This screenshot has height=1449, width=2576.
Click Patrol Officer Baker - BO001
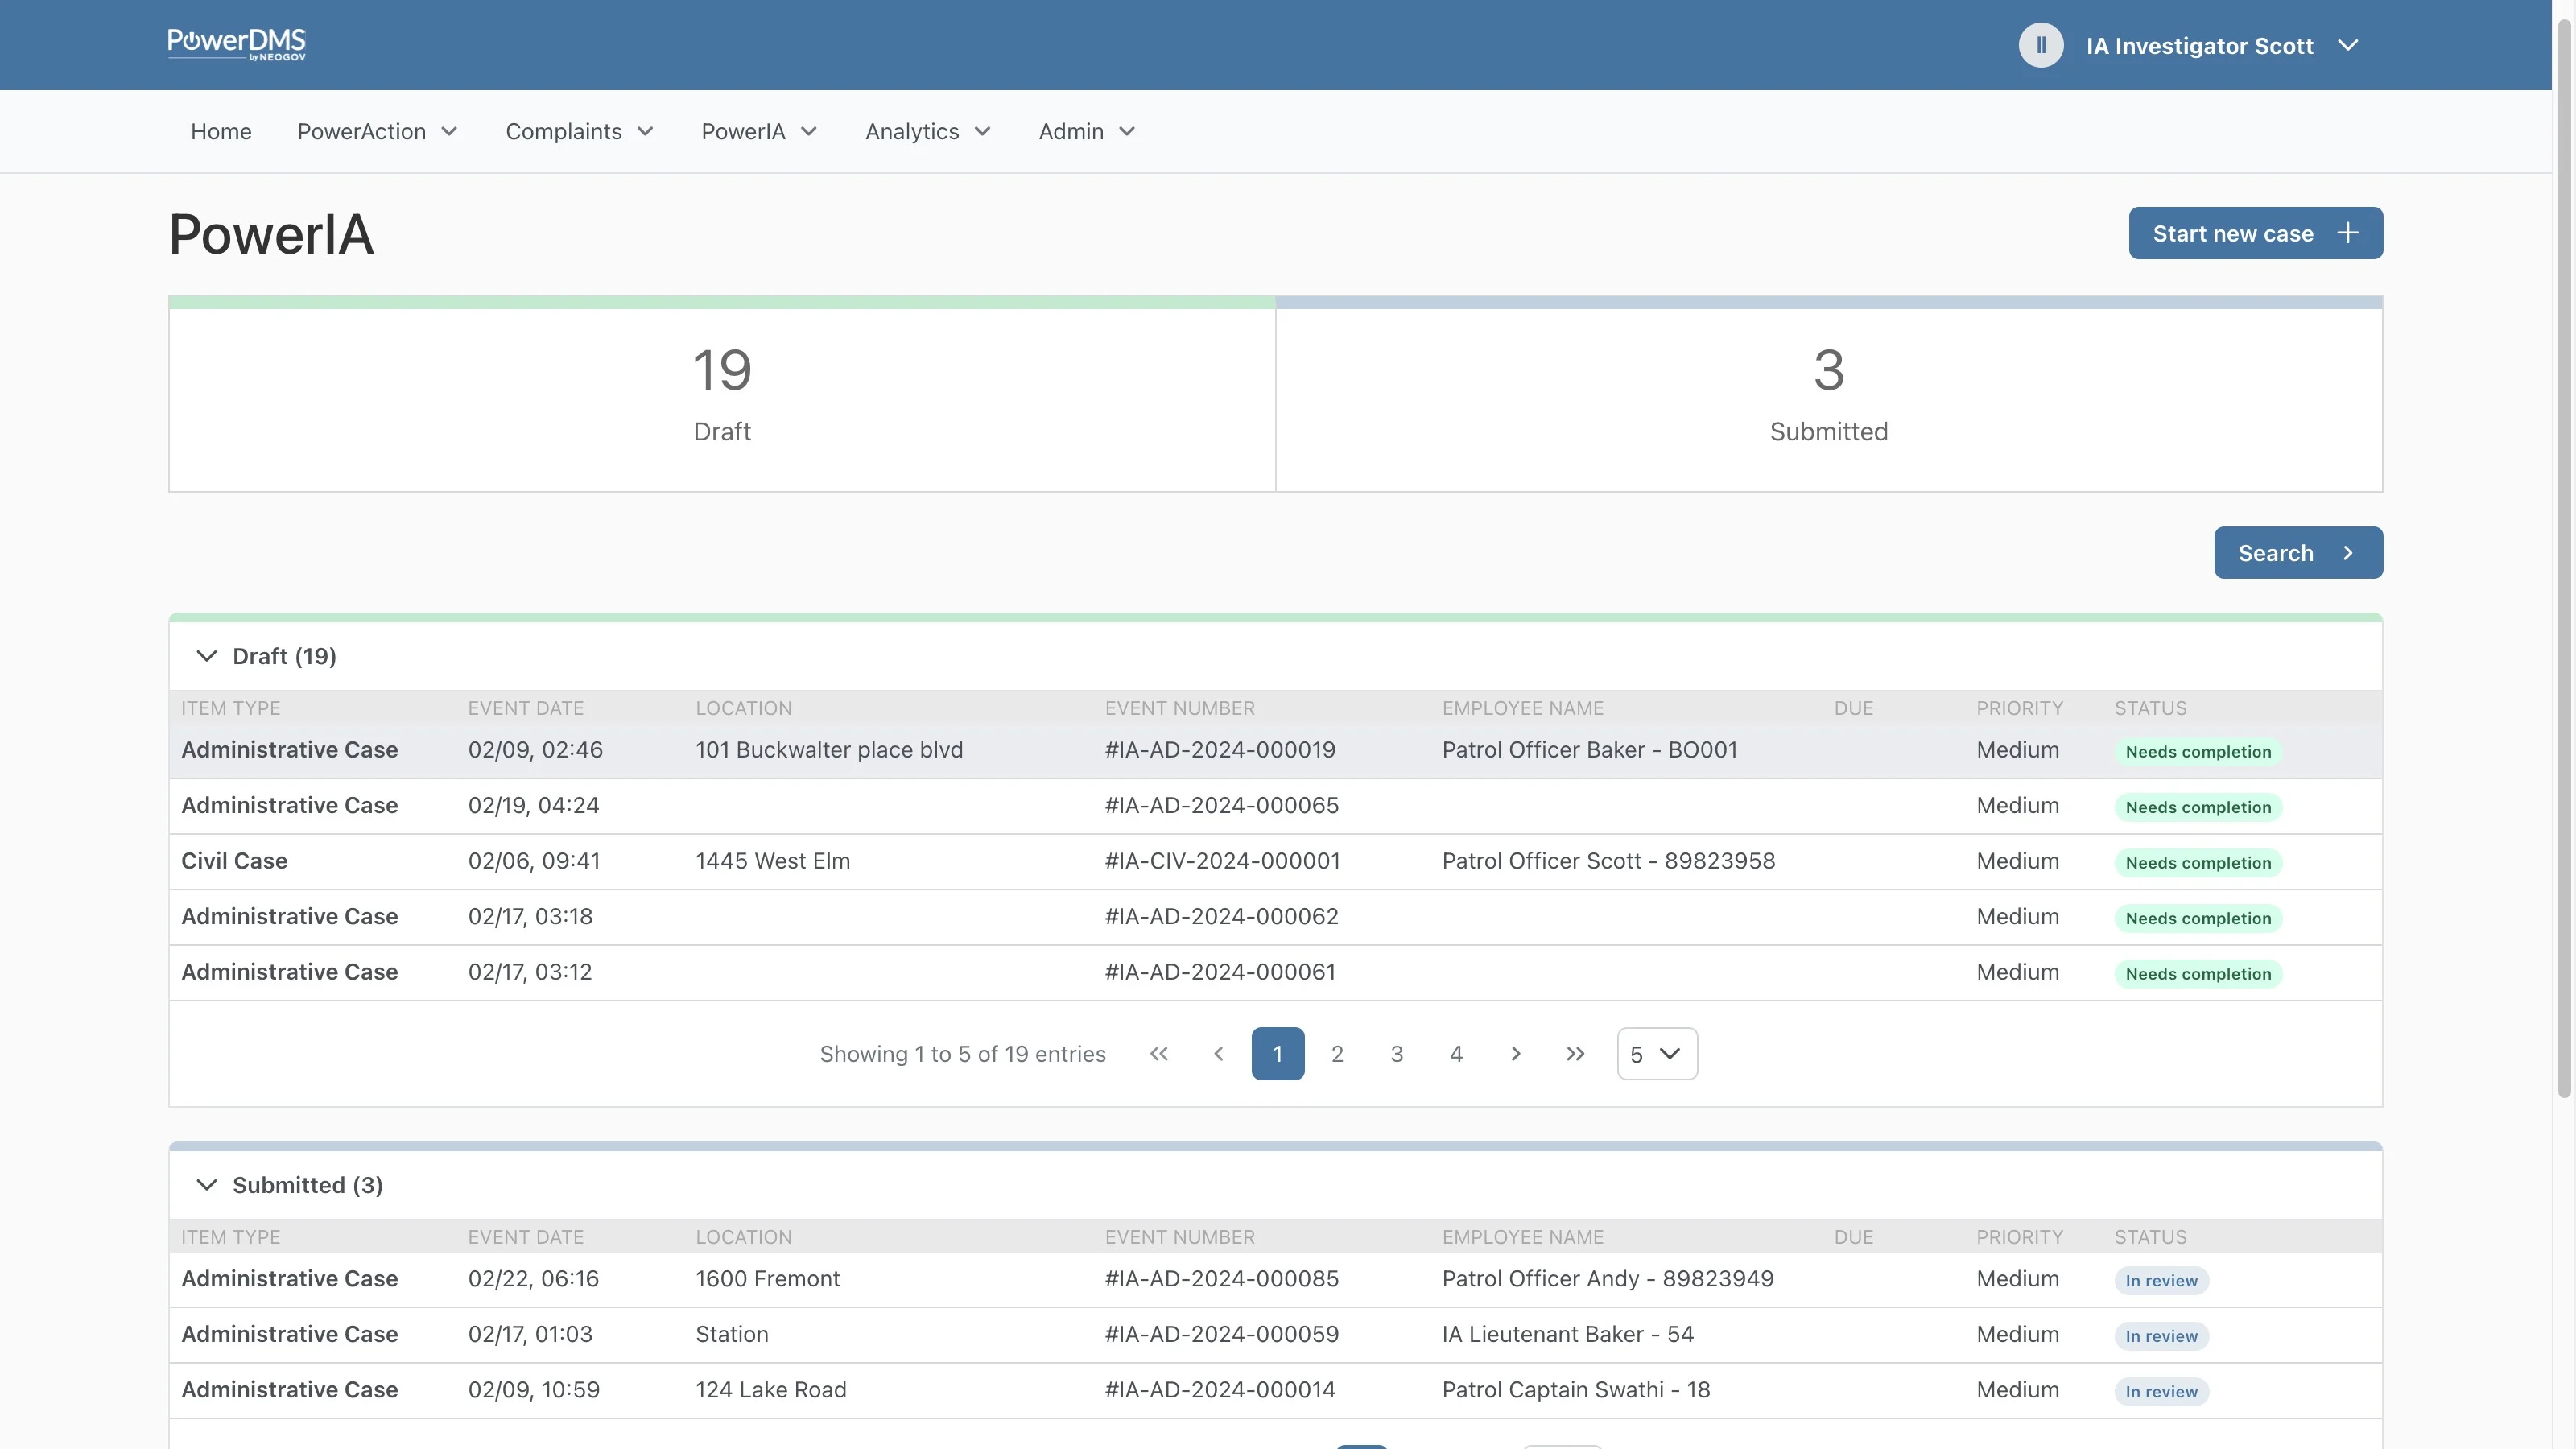(x=1589, y=750)
